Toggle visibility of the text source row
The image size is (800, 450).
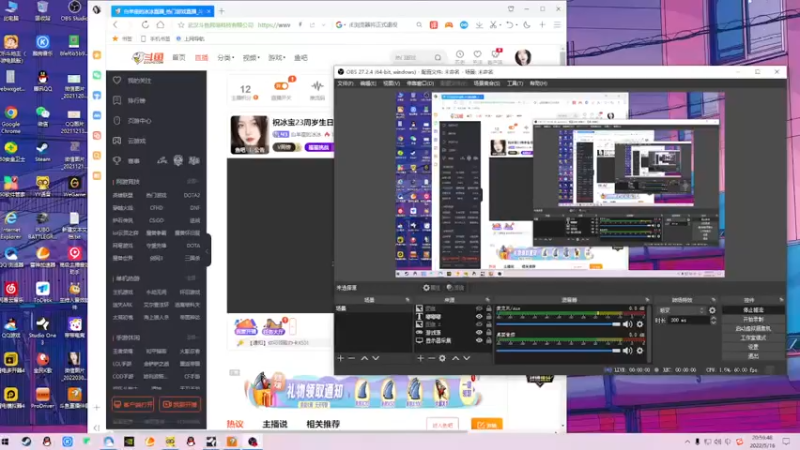click(479, 316)
